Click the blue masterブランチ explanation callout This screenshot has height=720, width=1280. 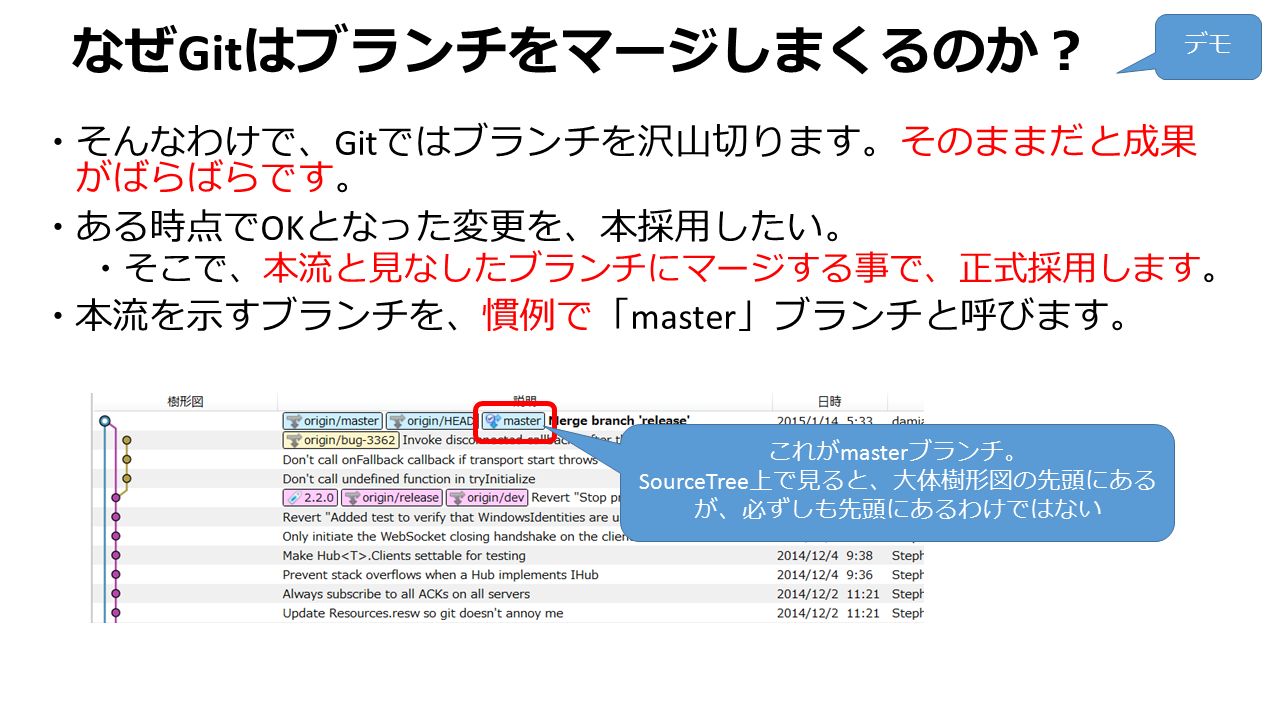coord(896,483)
